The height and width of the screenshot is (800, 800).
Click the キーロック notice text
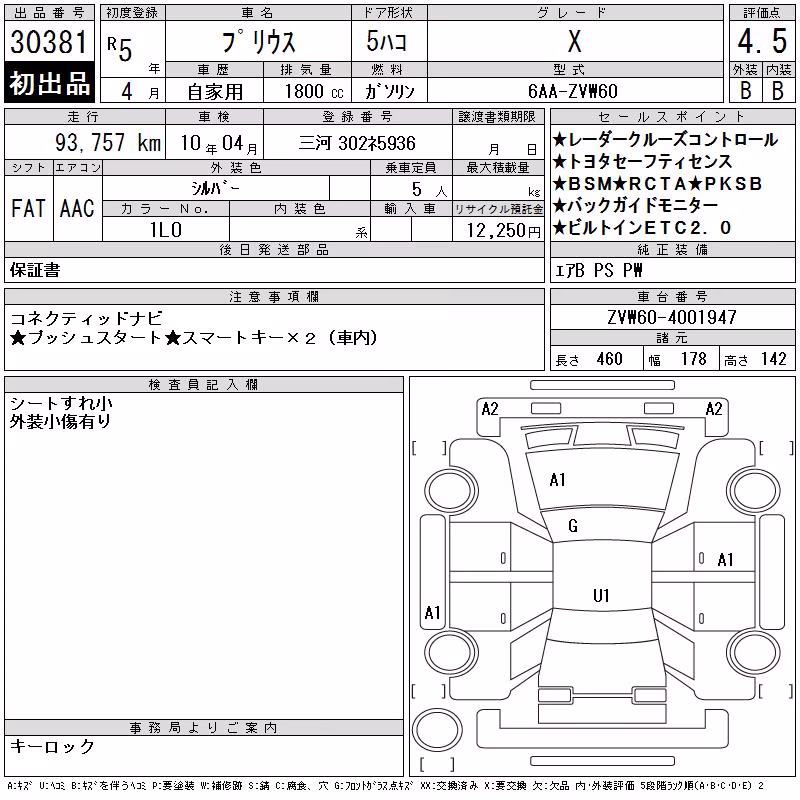pos(52,746)
